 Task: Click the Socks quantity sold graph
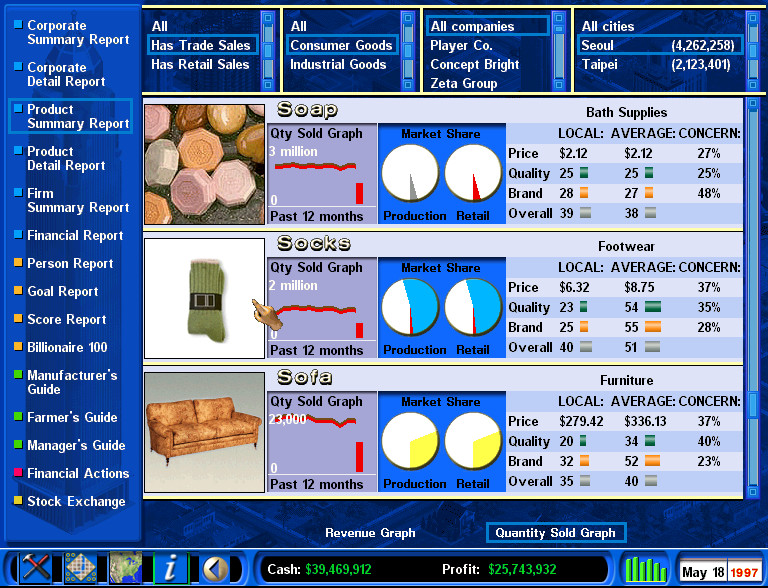321,308
